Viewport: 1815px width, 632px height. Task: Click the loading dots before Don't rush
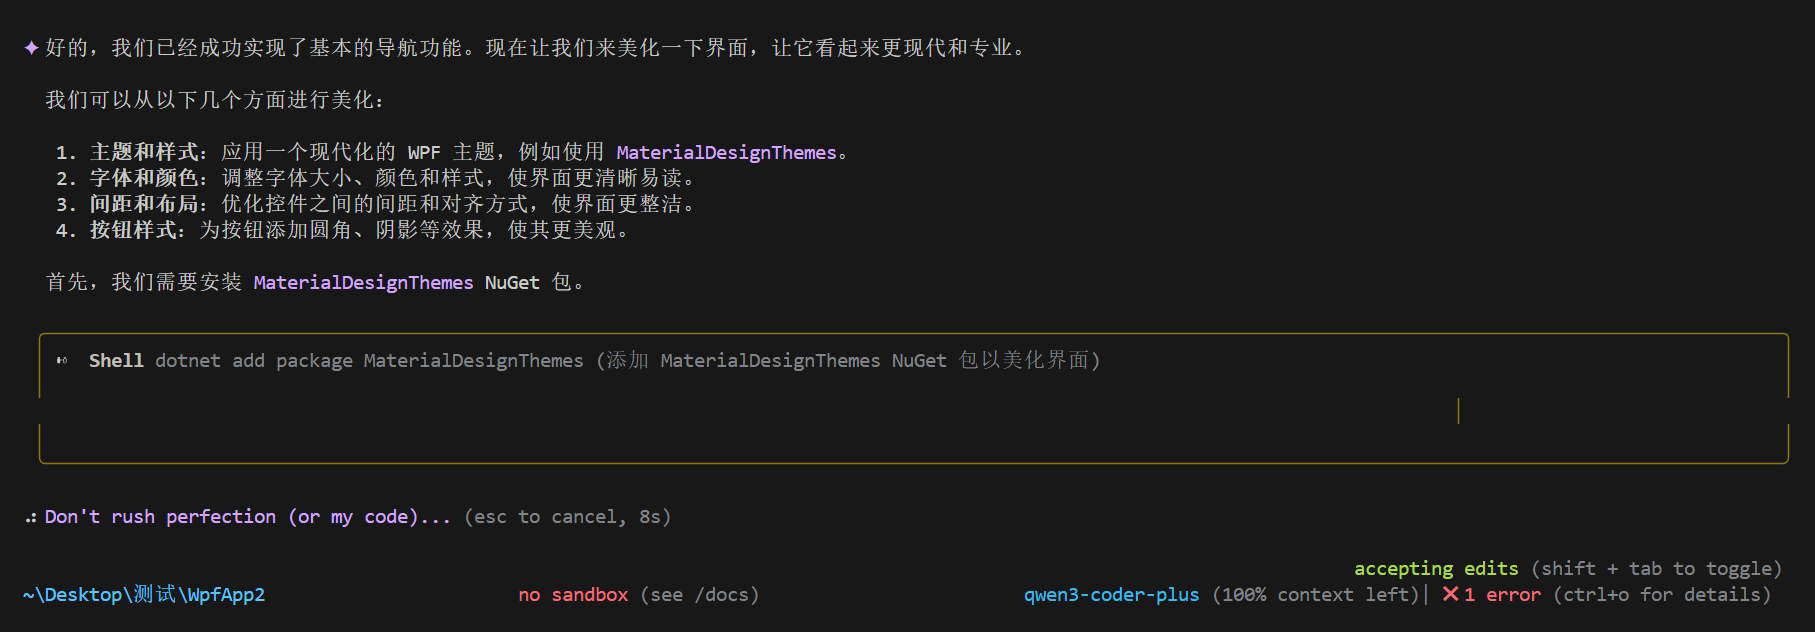tap(31, 517)
